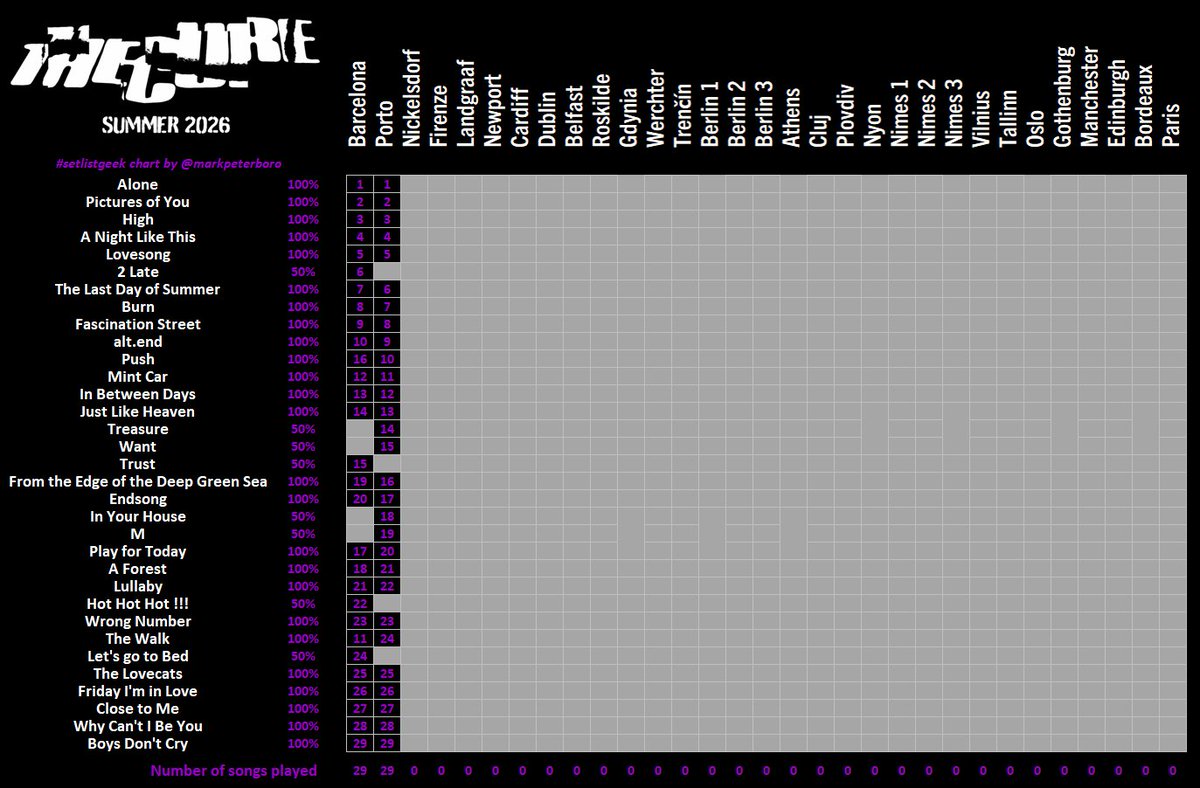Select the song title Alone
This screenshot has height=788, width=1200.
(138, 184)
